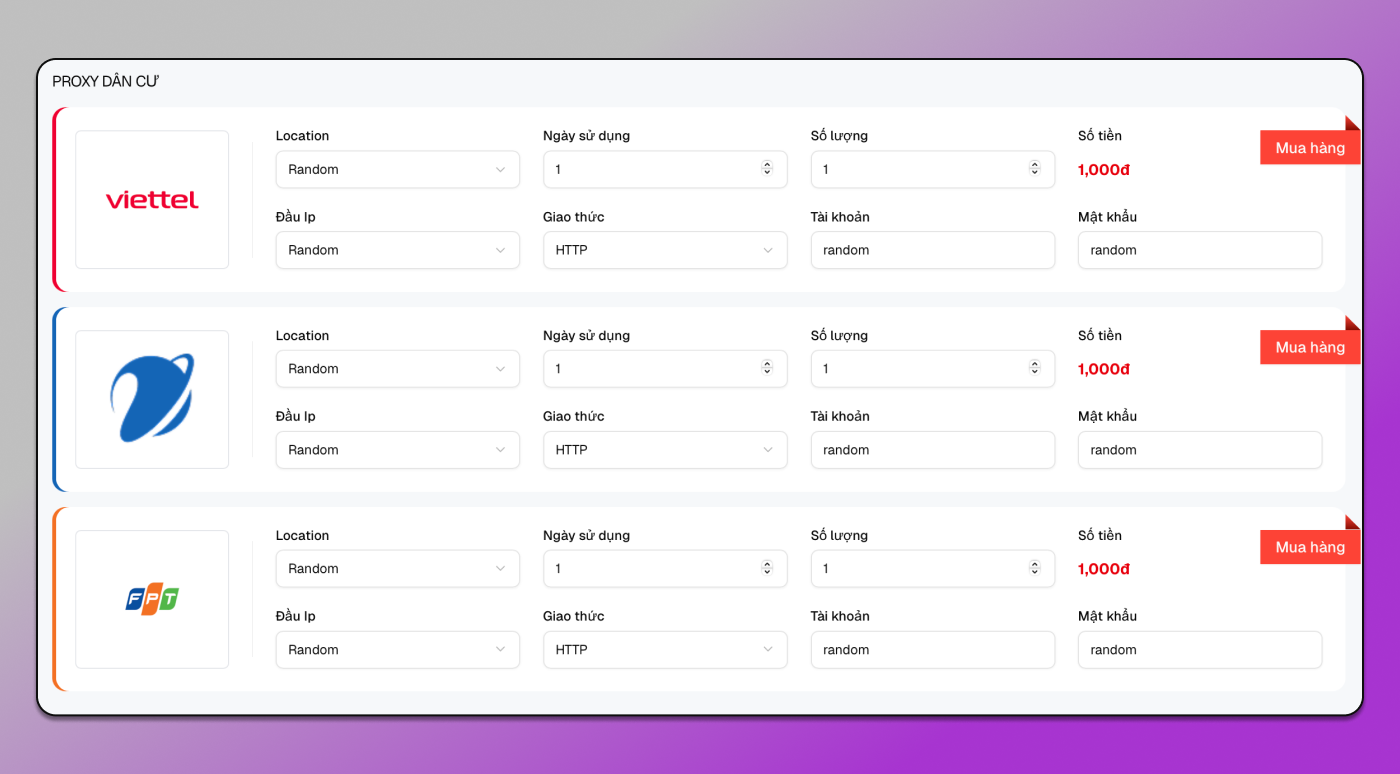Open Location dropdown in VNPT row
Viewport: 1400px width, 774px height.
(x=398, y=369)
